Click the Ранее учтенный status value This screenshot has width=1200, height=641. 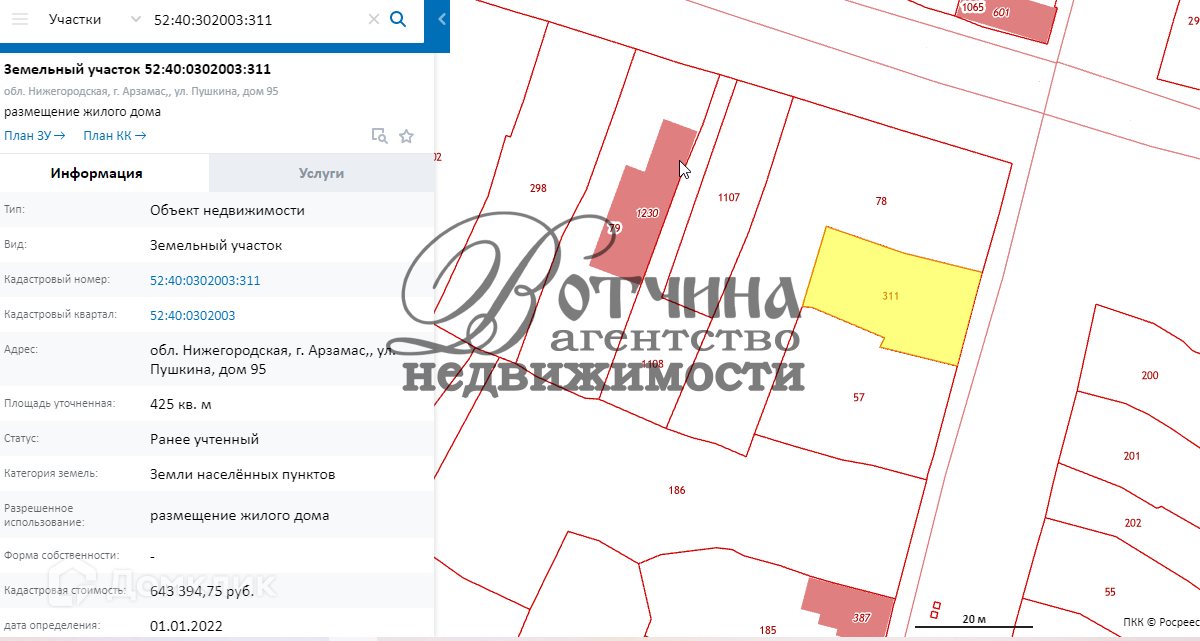coord(204,439)
